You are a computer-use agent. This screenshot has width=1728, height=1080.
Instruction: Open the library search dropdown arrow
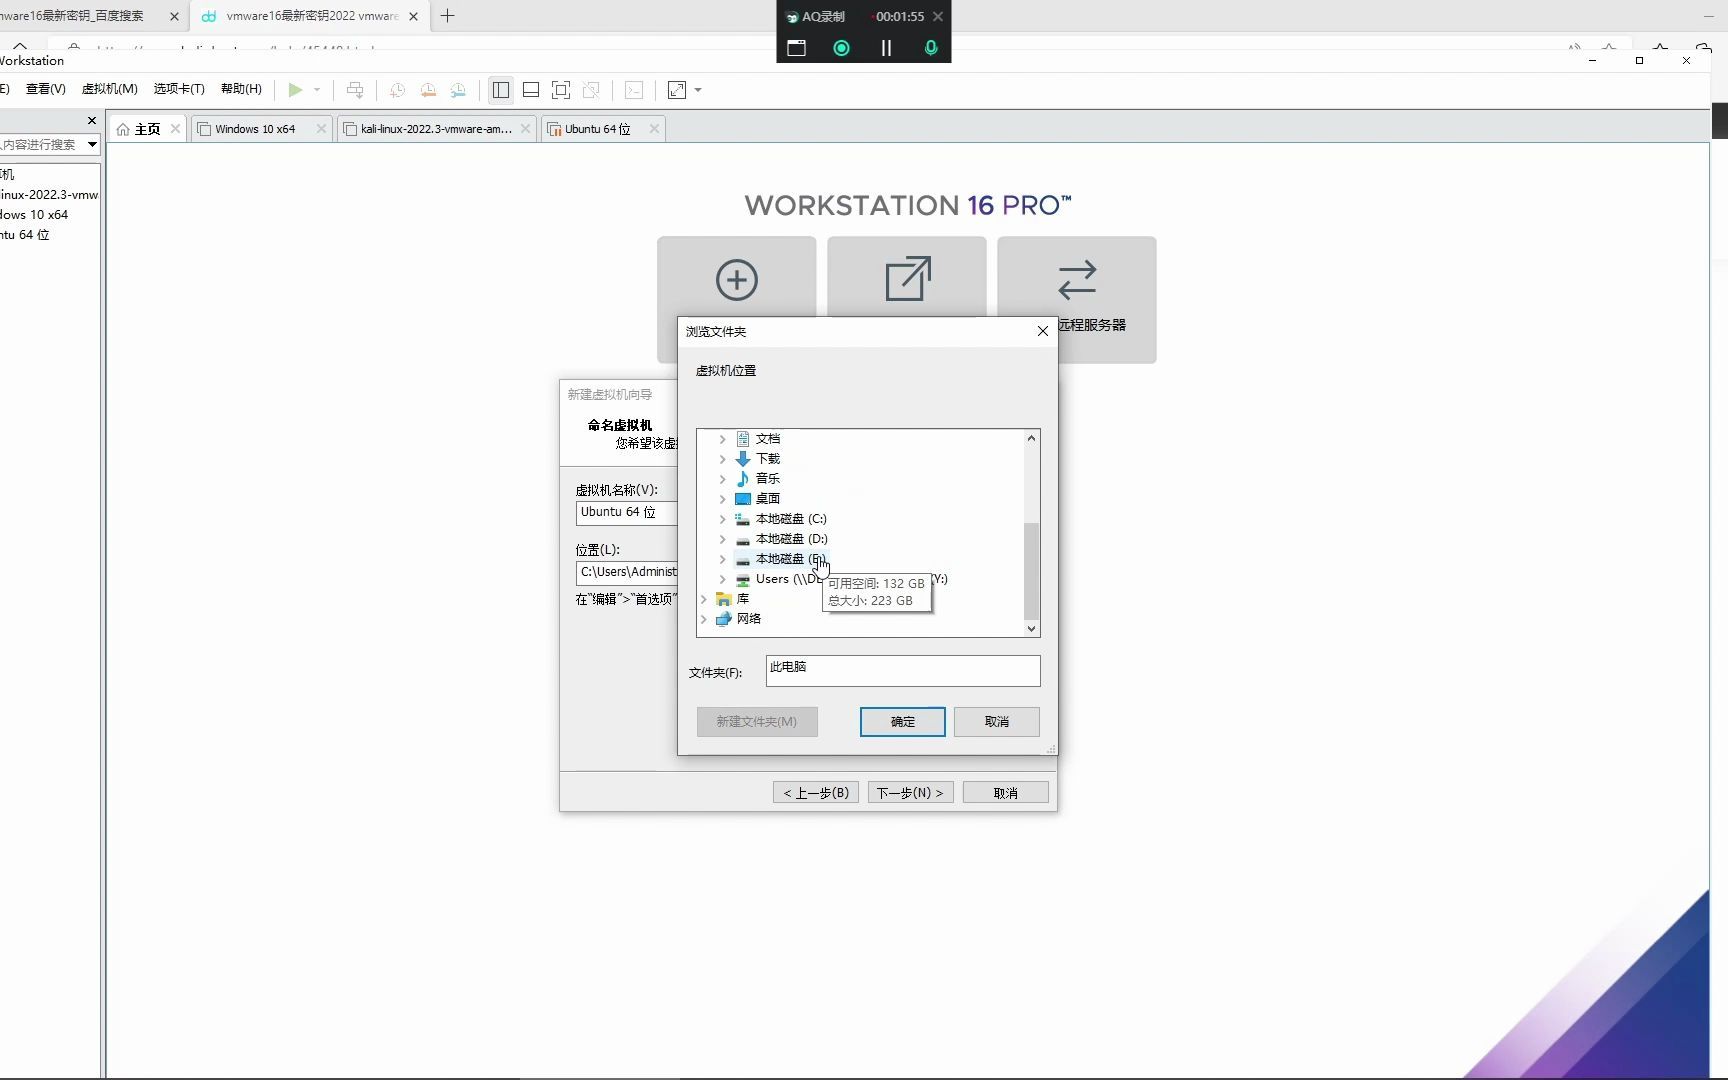(92, 144)
